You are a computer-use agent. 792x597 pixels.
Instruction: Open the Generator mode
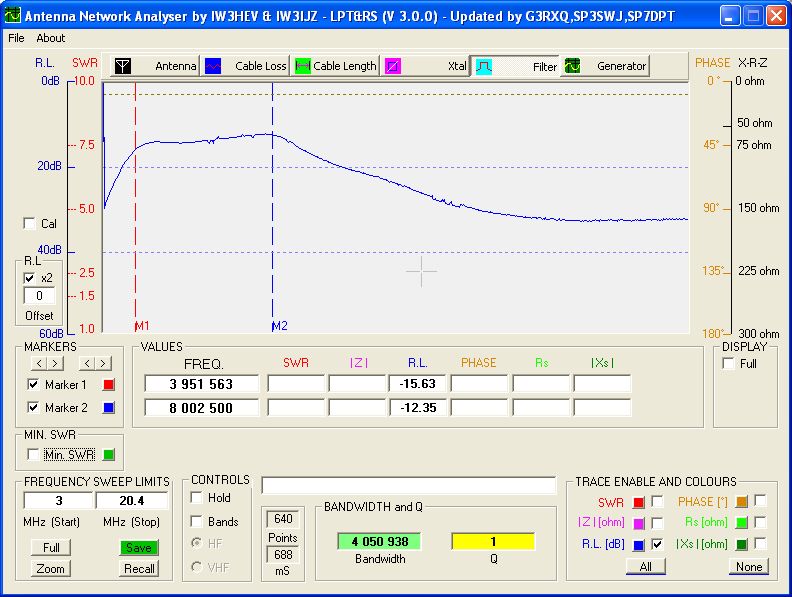(x=605, y=66)
